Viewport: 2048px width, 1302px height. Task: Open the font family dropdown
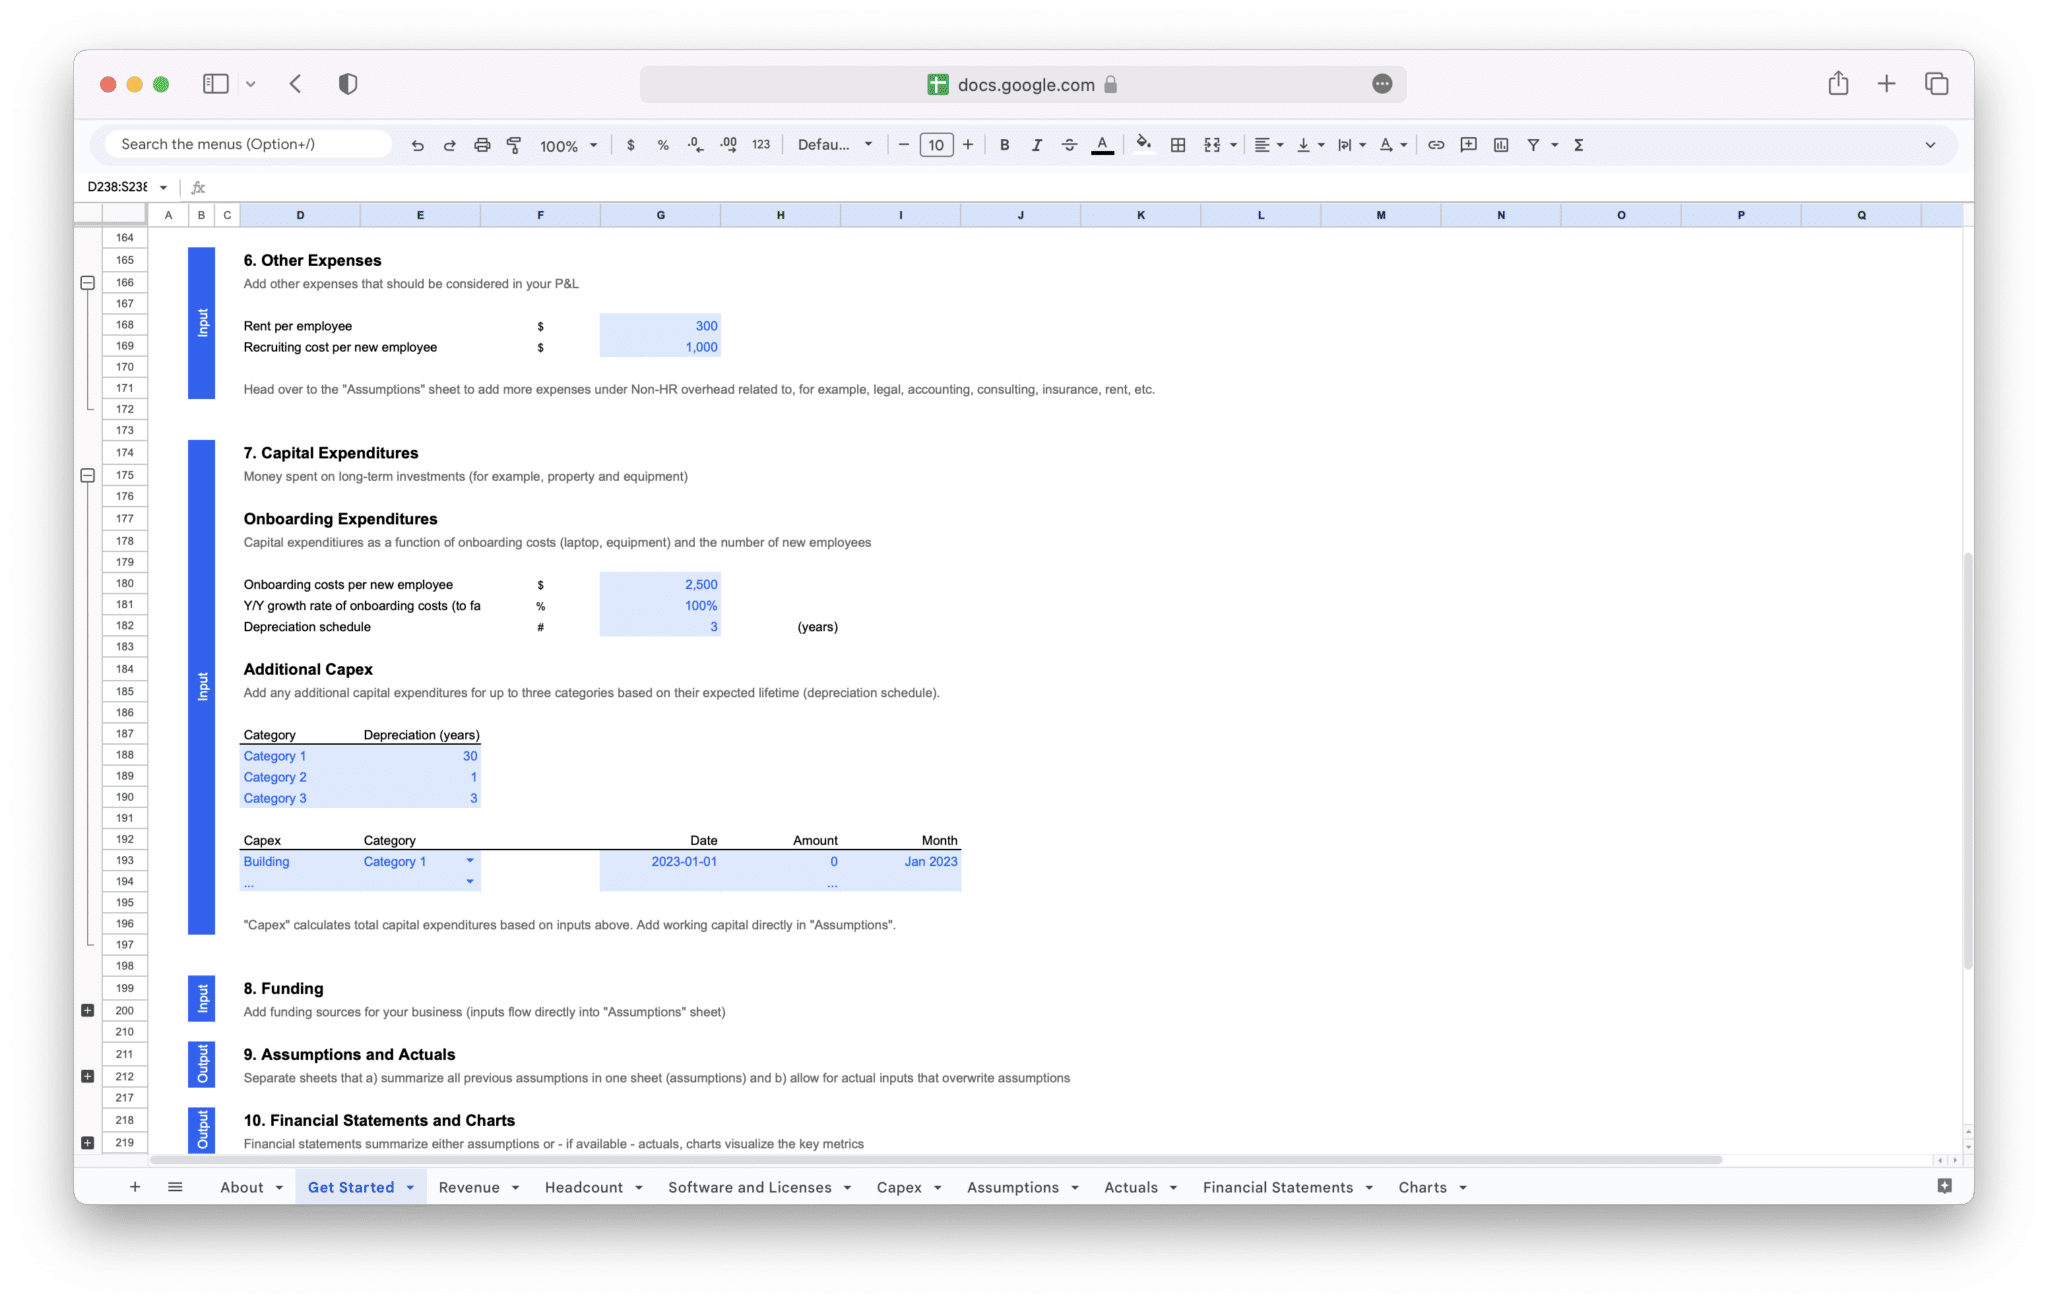point(835,145)
